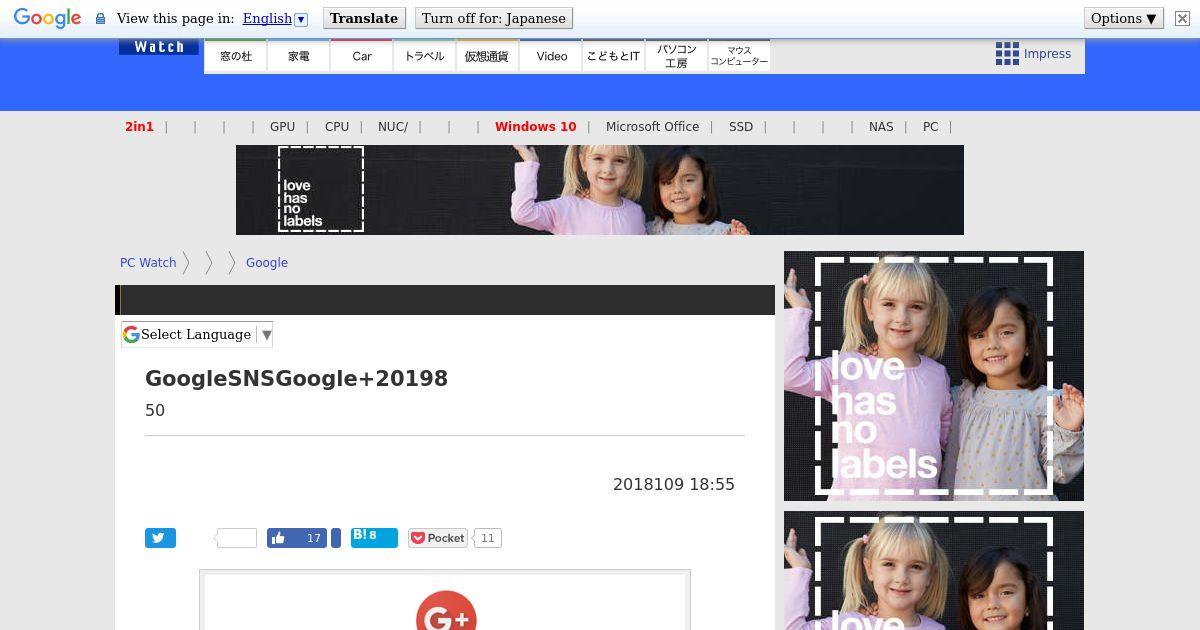Click the Hatena B! bookmark button

374,537
